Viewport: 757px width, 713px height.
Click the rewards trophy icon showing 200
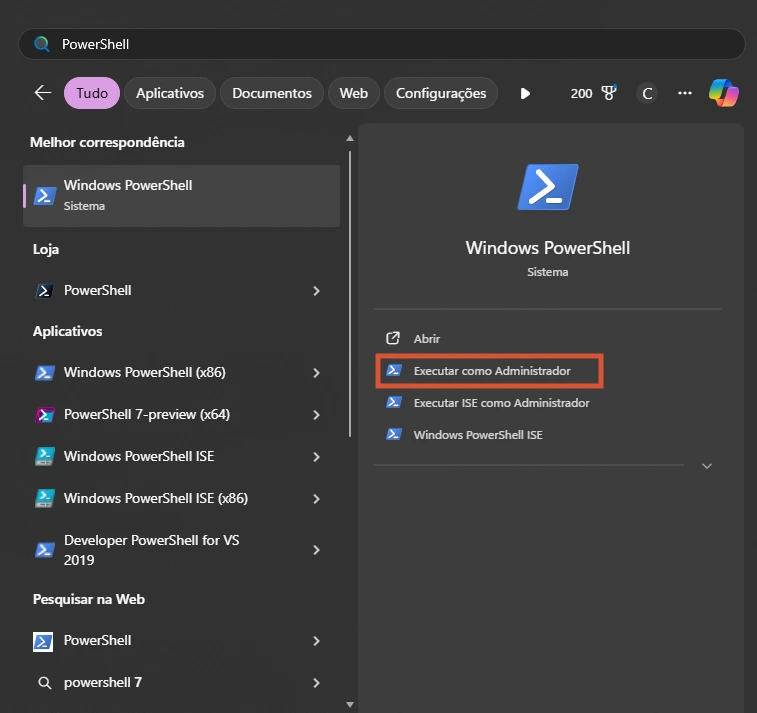pos(609,93)
